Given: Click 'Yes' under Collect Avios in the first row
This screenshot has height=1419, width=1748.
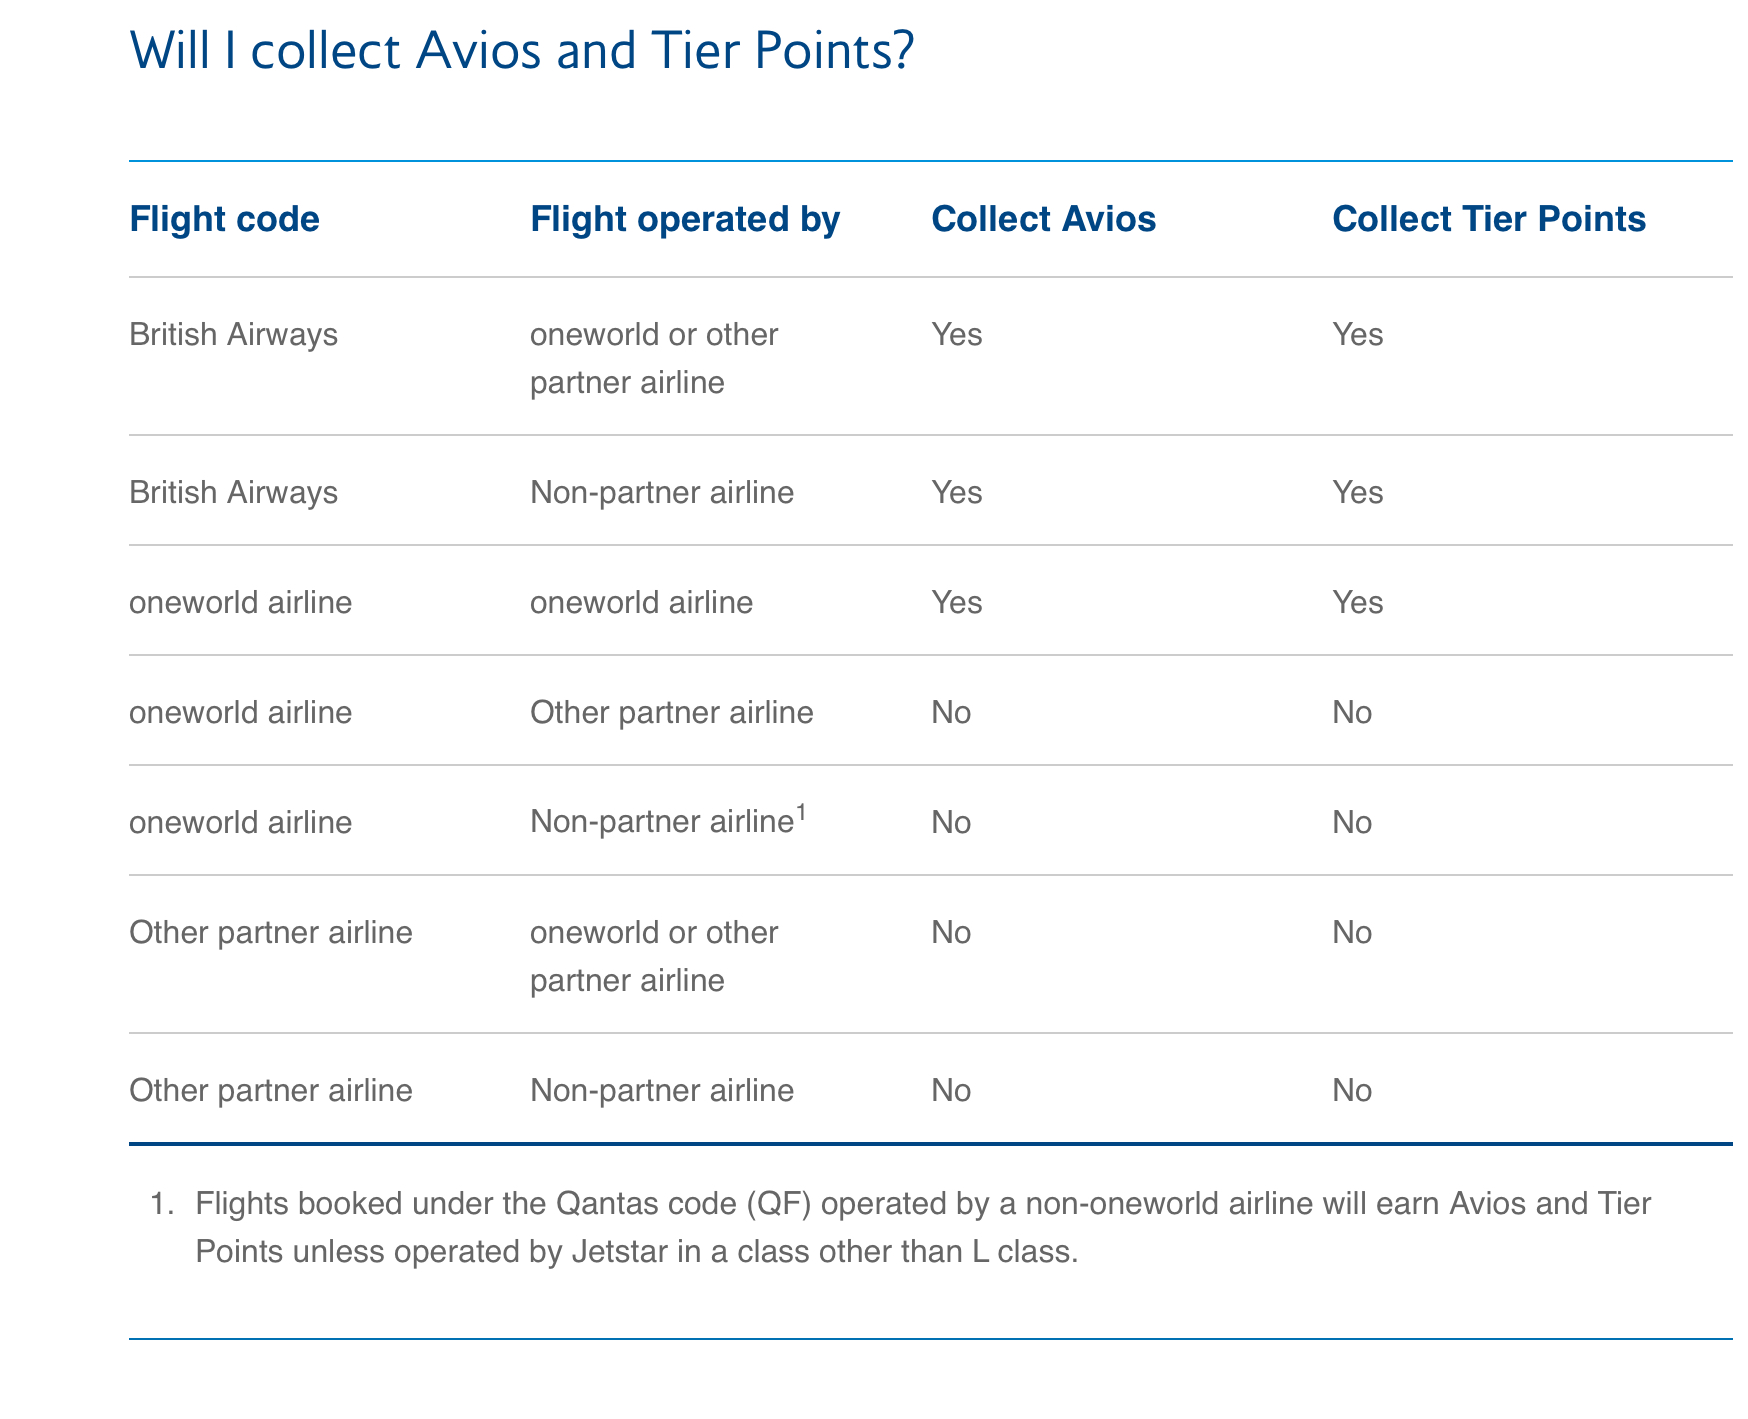Looking at the screenshot, I should (x=957, y=334).
